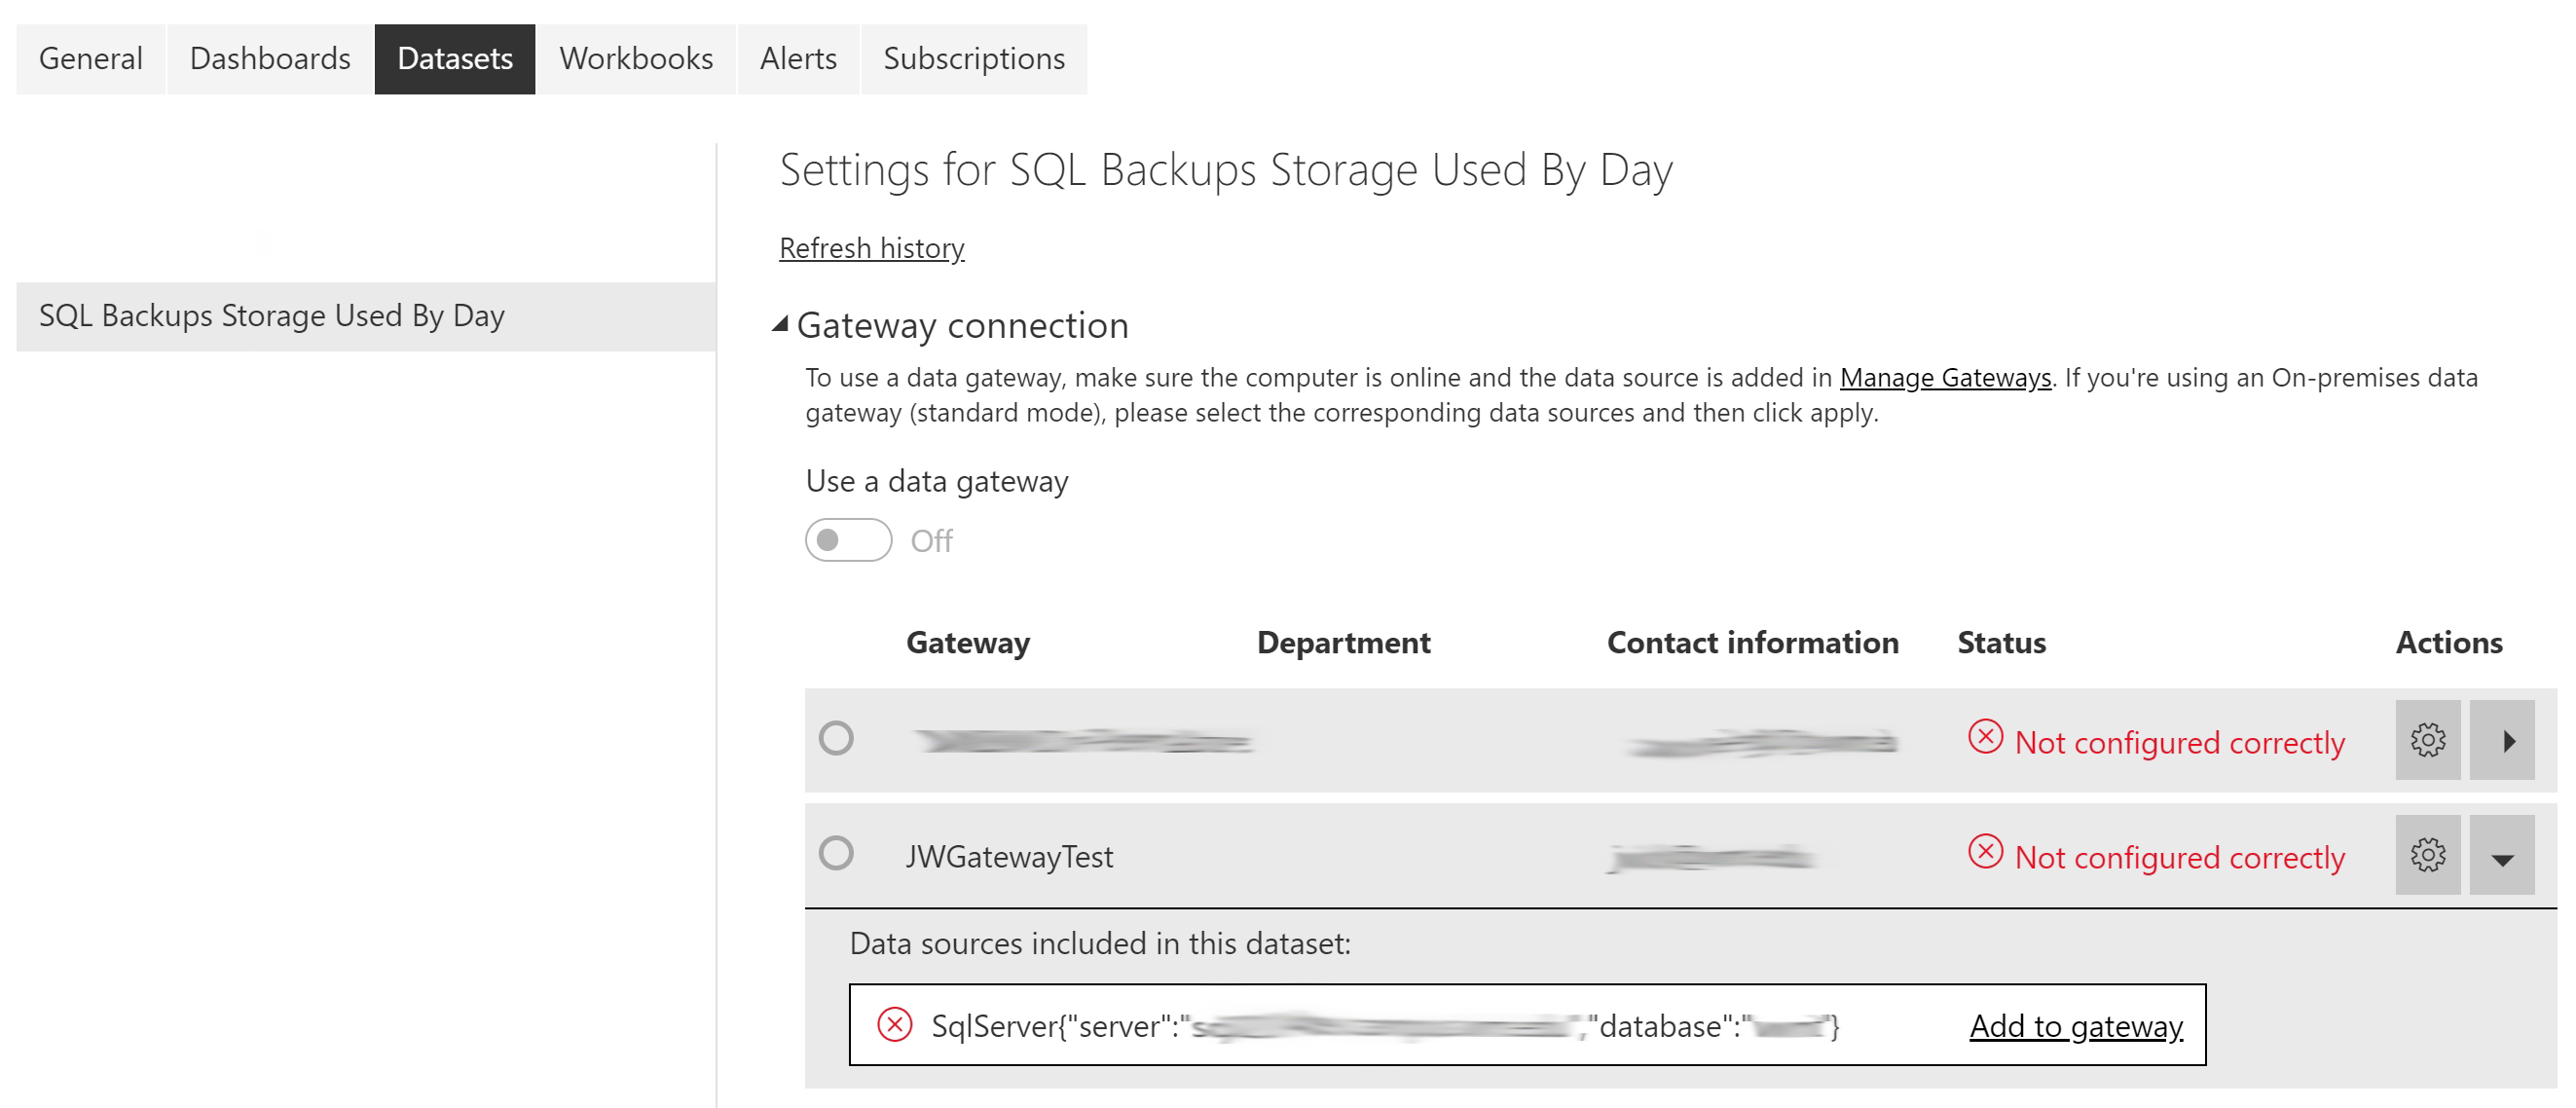2576x1108 pixels.
Task: Open settings gear for JWGatewayTest gateway
Action: click(2426, 855)
